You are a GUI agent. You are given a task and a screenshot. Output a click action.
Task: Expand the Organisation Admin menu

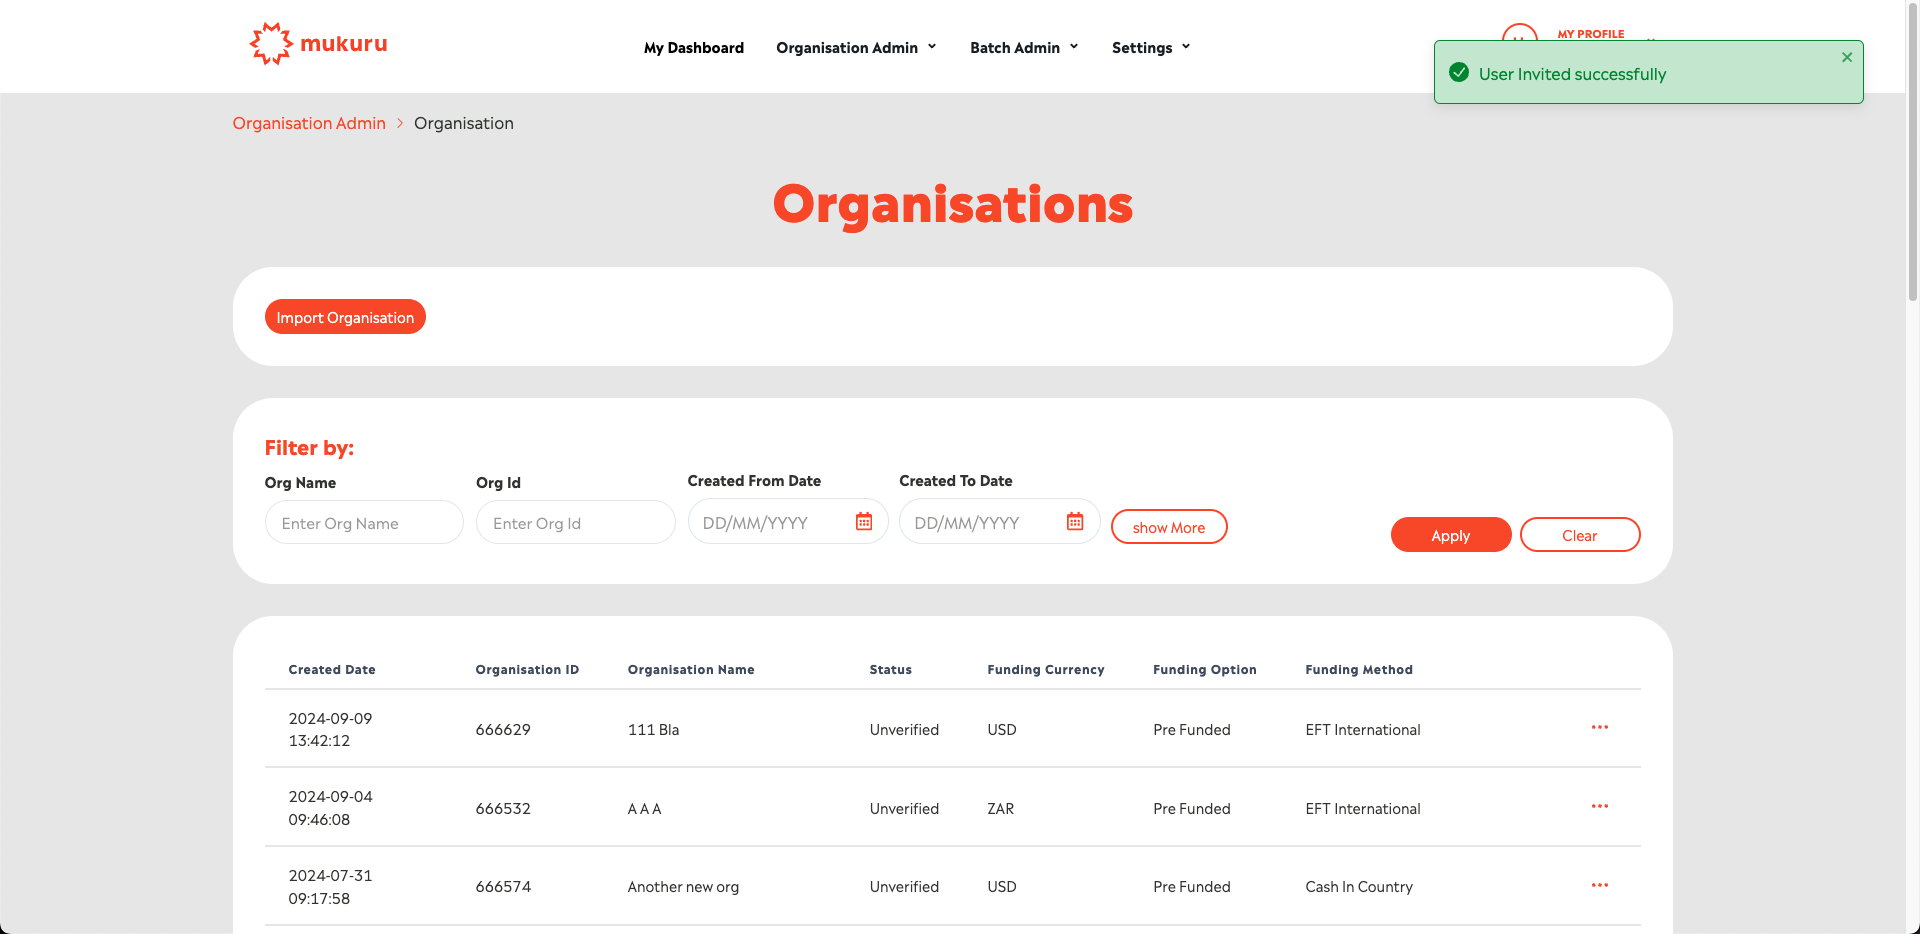(x=856, y=48)
